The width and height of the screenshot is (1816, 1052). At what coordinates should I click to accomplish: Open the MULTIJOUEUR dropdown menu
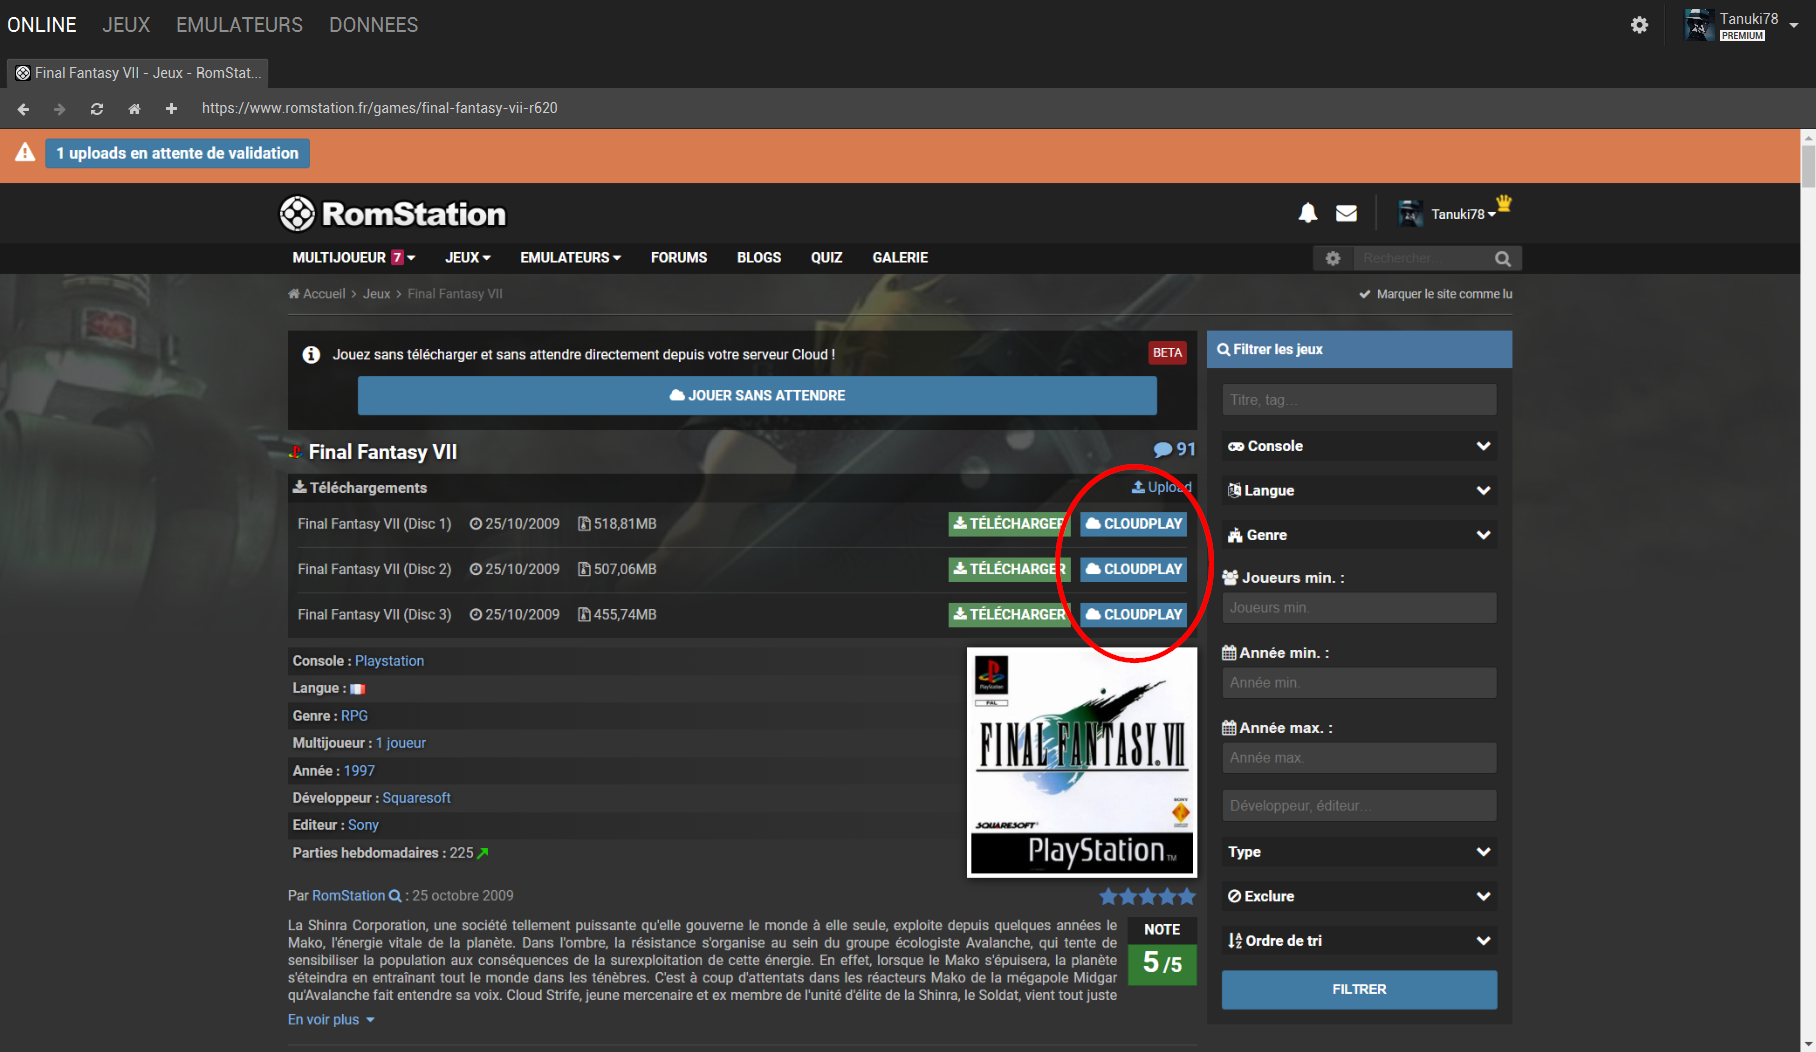354,258
